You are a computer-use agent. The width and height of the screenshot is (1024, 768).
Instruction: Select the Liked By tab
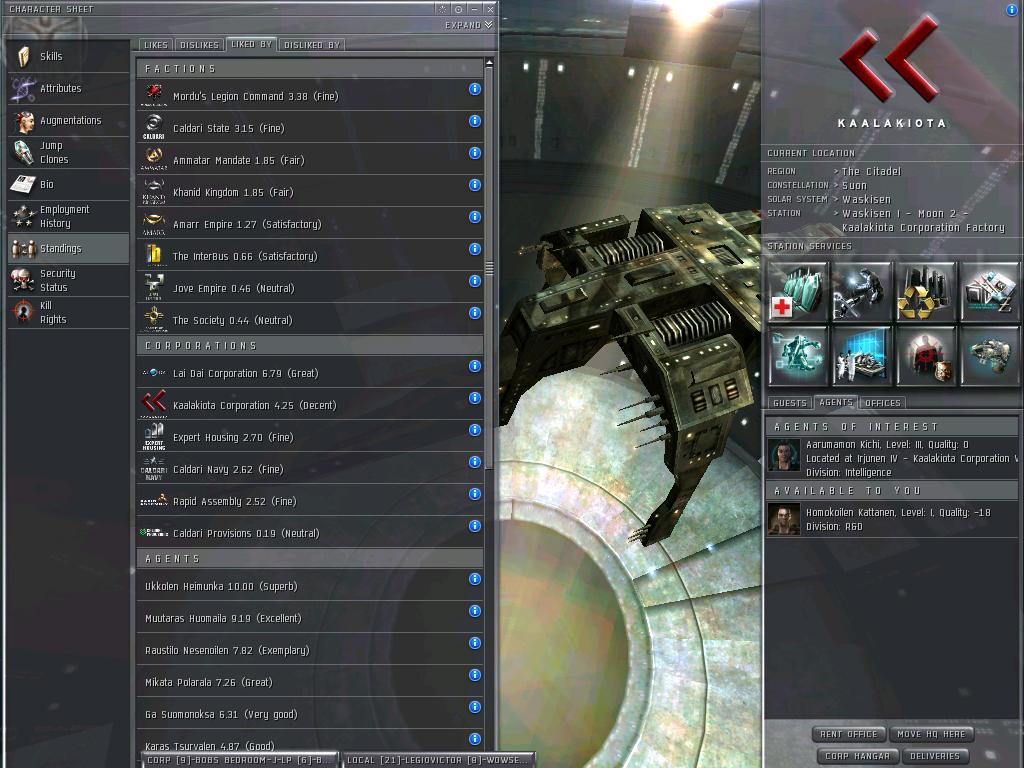(x=251, y=44)
